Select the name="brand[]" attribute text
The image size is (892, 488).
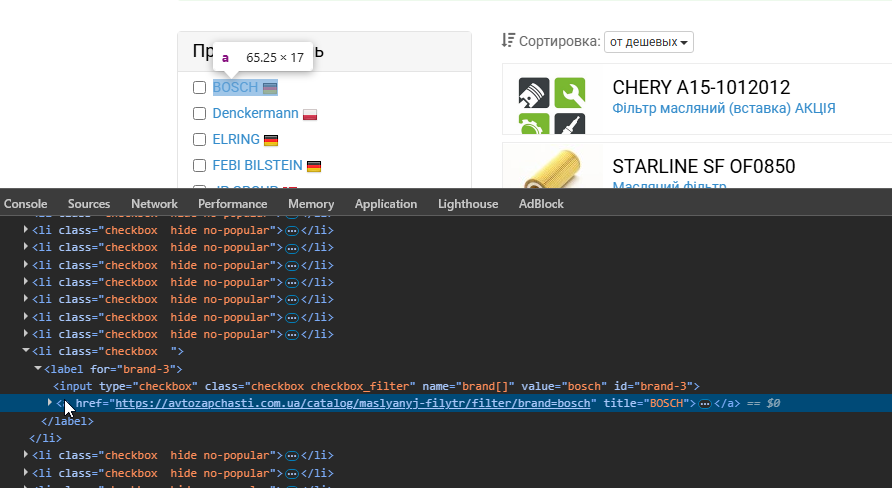[x=468, y=386]
